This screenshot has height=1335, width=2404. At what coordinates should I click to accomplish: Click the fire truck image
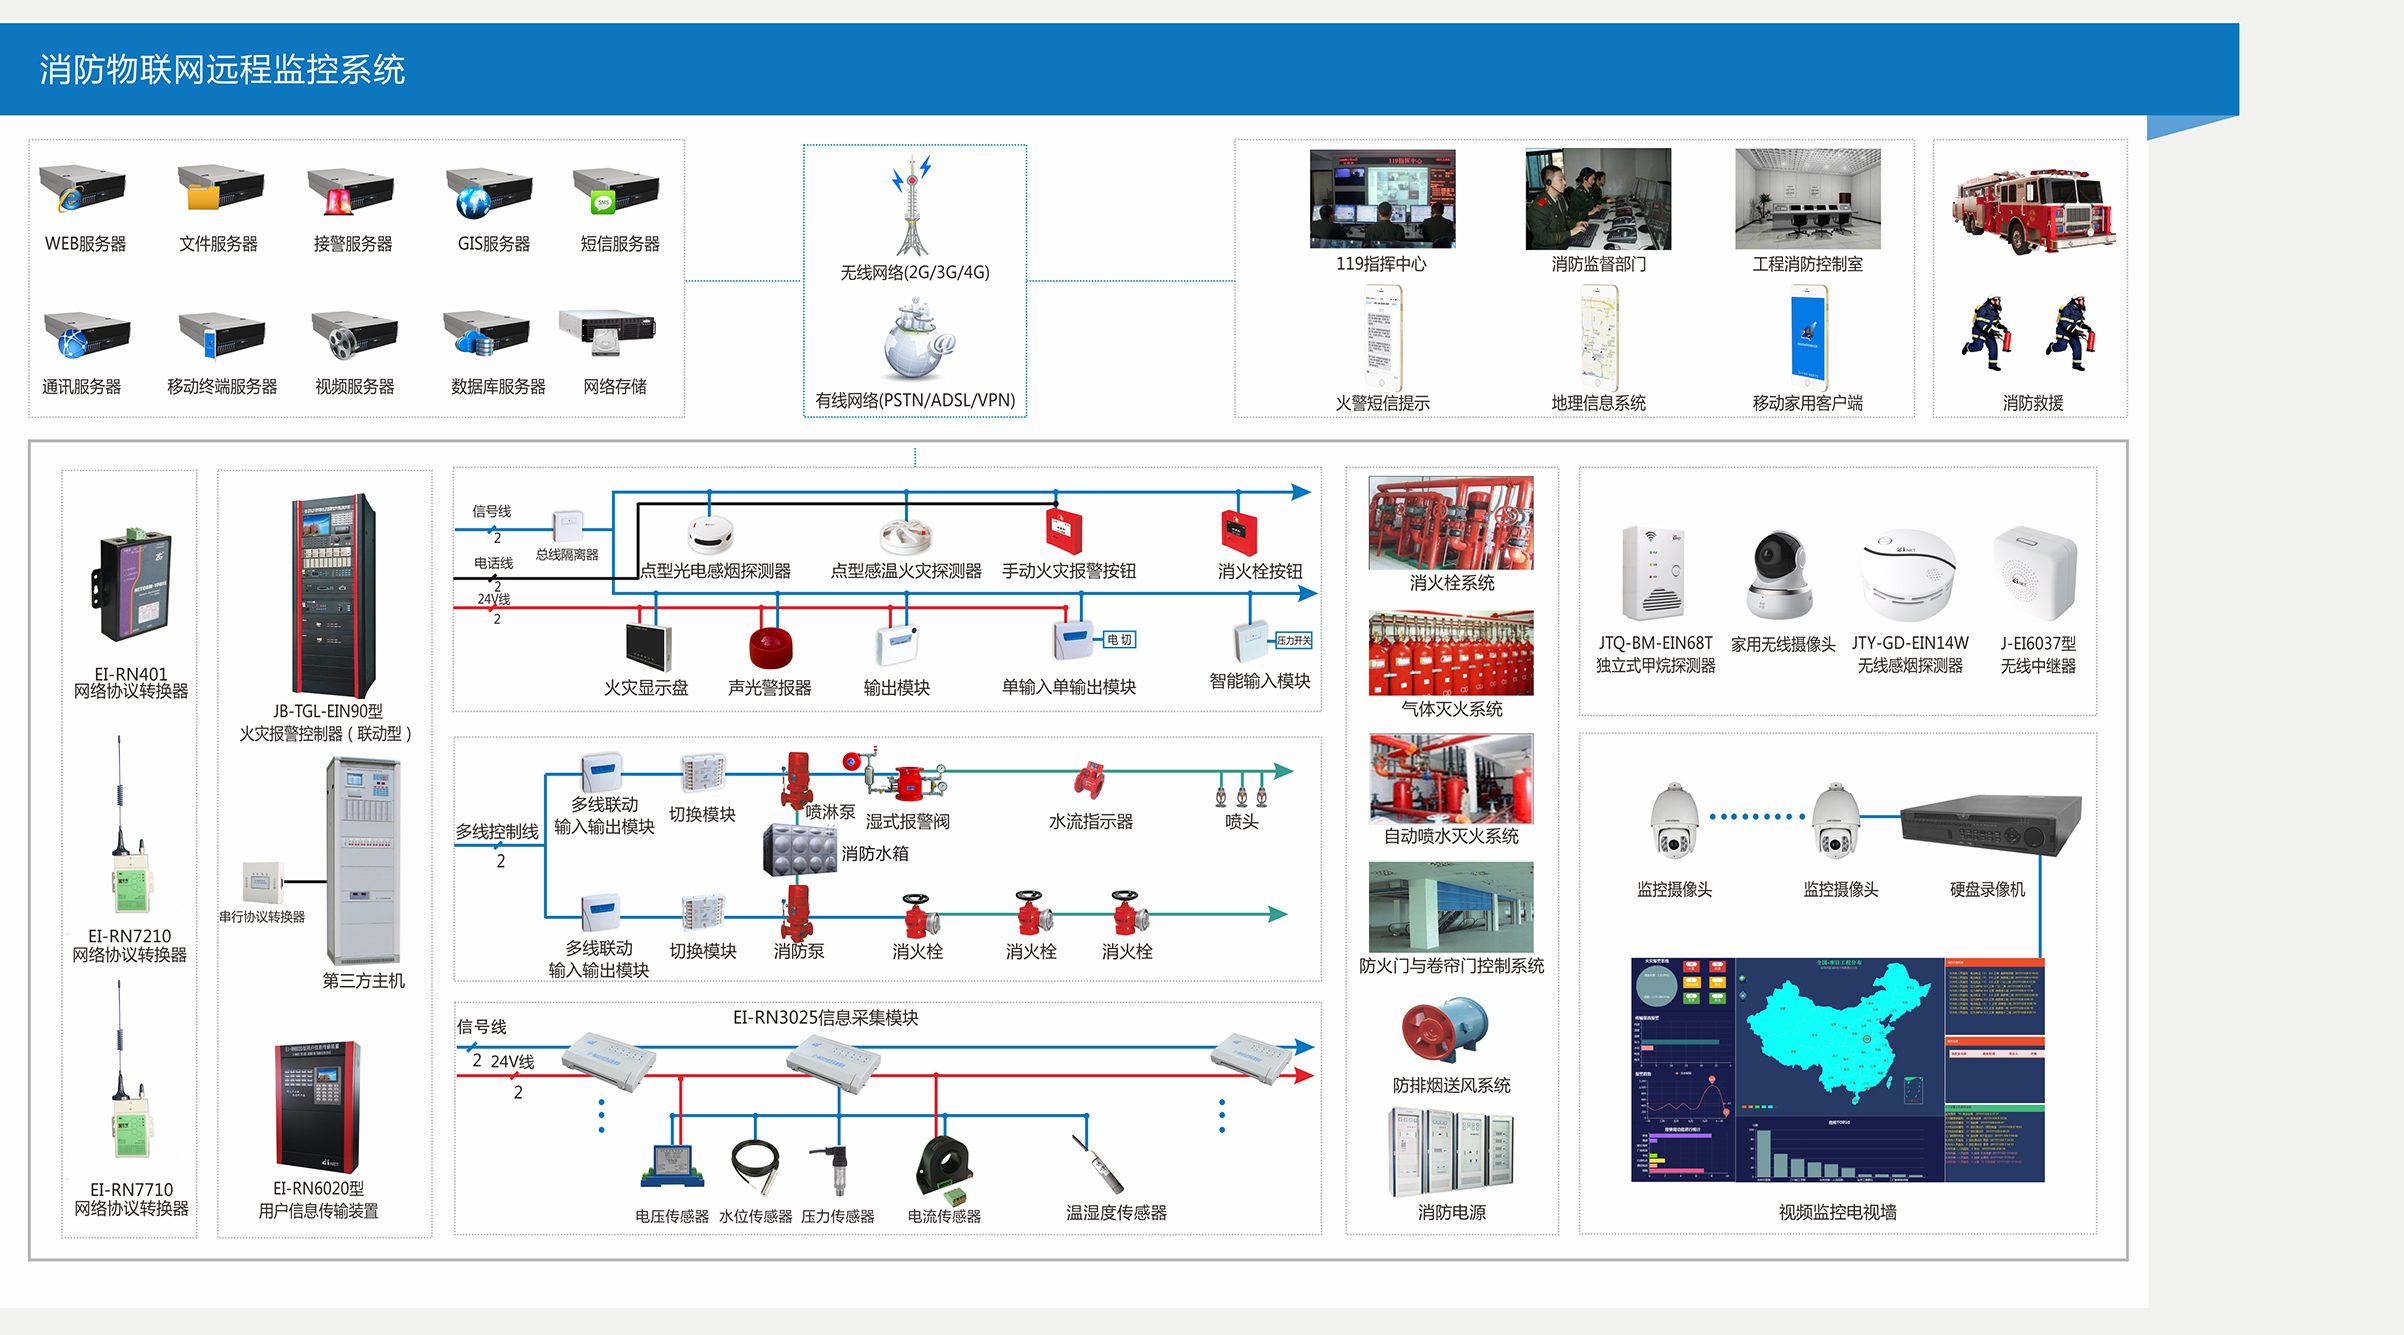pyautogui.click(x=2034, y=211)
